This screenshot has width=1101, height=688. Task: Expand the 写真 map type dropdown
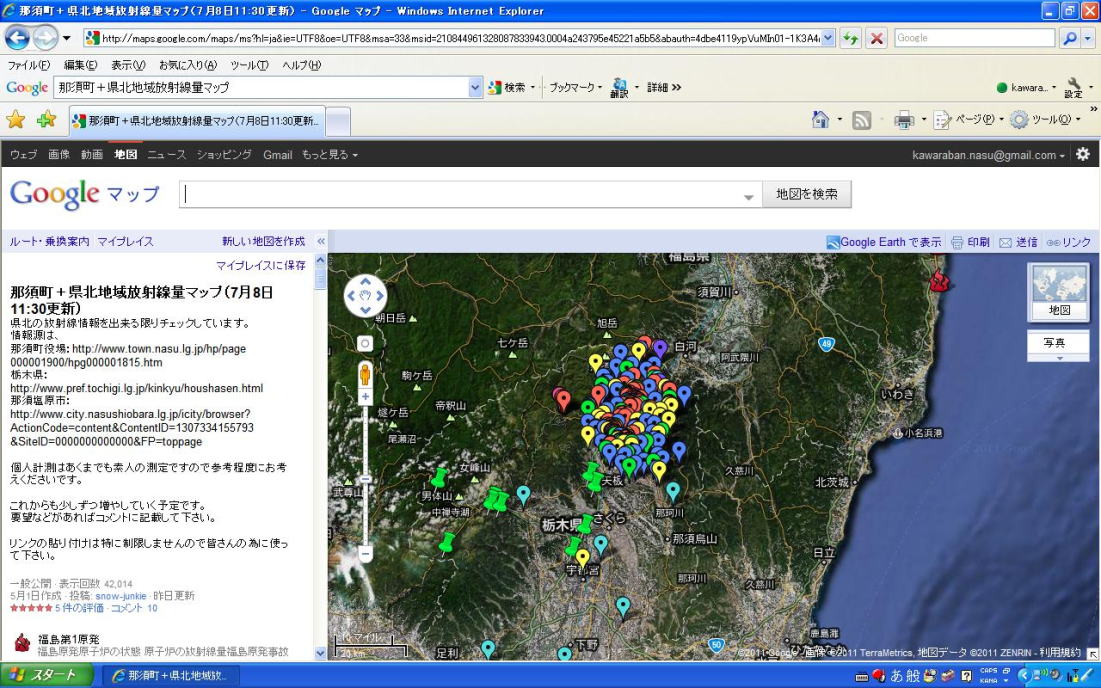1059,358
